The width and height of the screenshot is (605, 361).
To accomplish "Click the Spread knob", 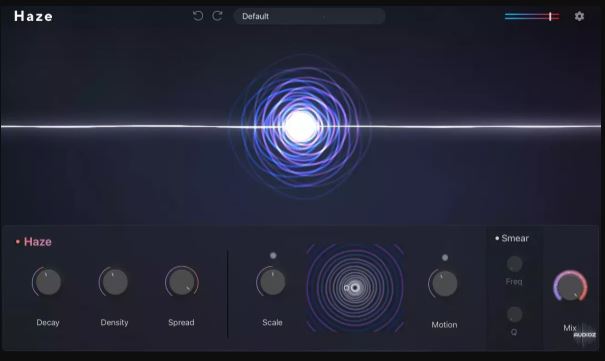I will (x=182, y=282).
